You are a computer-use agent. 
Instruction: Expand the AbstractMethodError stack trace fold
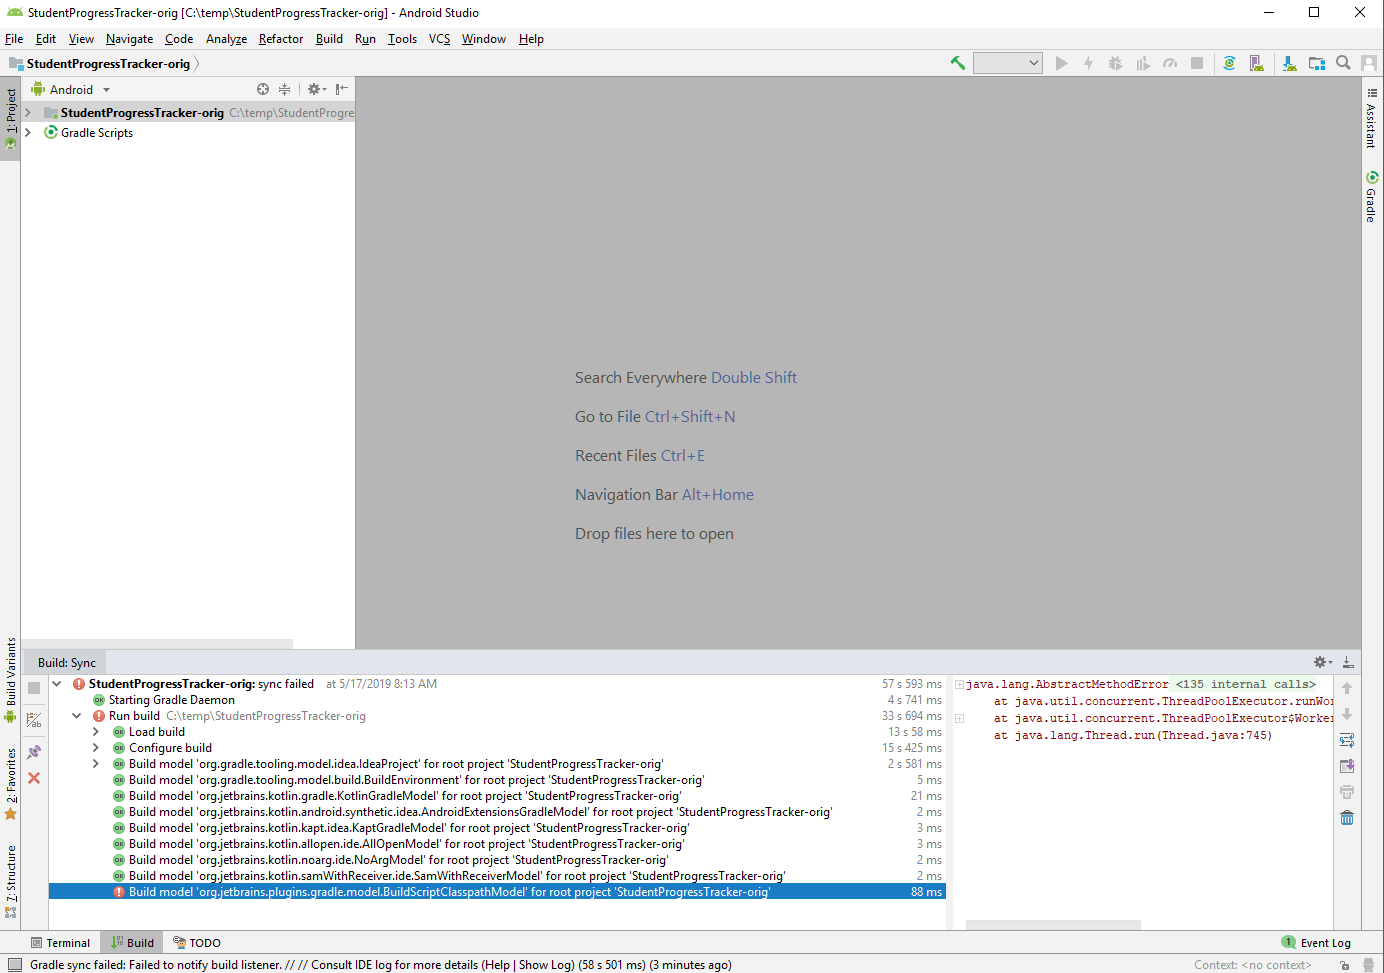click(960, 685)
